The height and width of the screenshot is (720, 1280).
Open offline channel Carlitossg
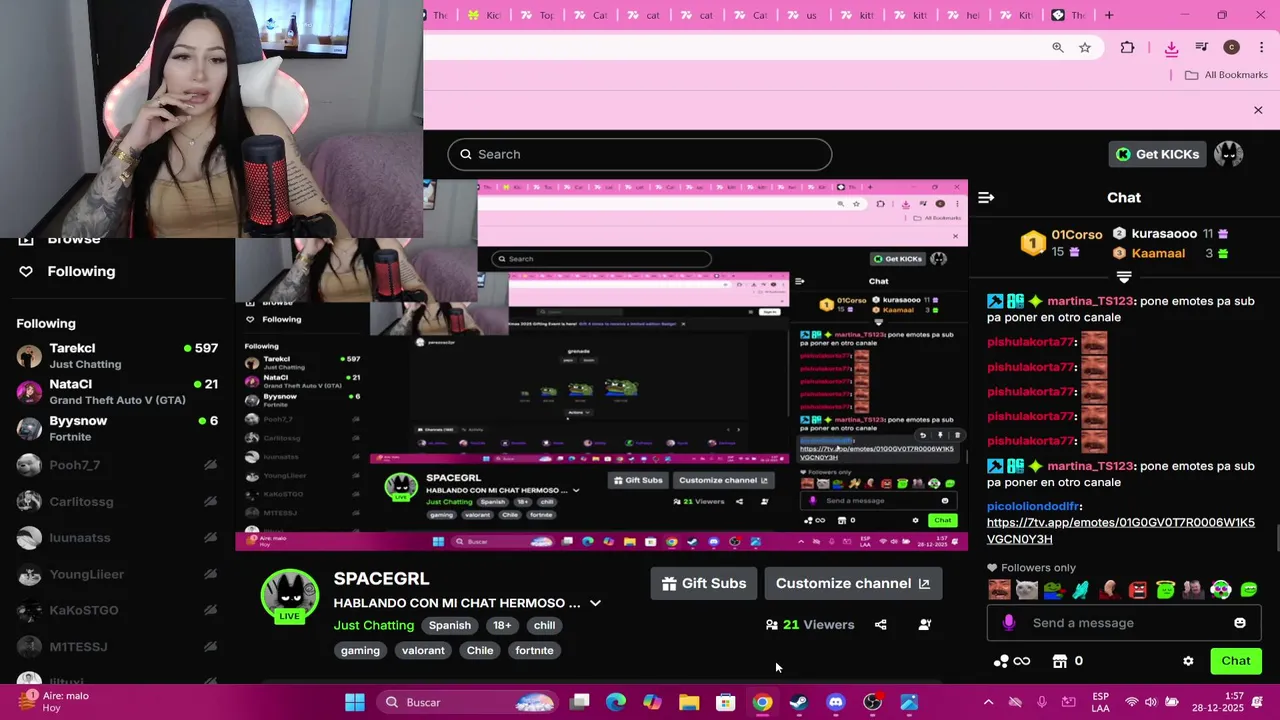[x=117, y=501]
